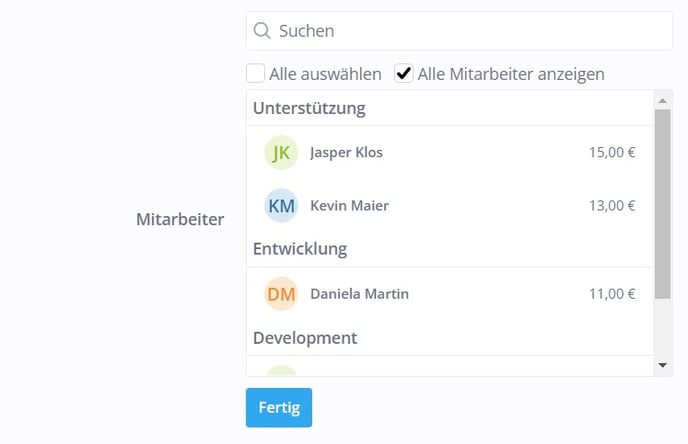This screenshot has height=444, width=688.
Task: Click the Entwicklung group header
Action: coord(300,249)
